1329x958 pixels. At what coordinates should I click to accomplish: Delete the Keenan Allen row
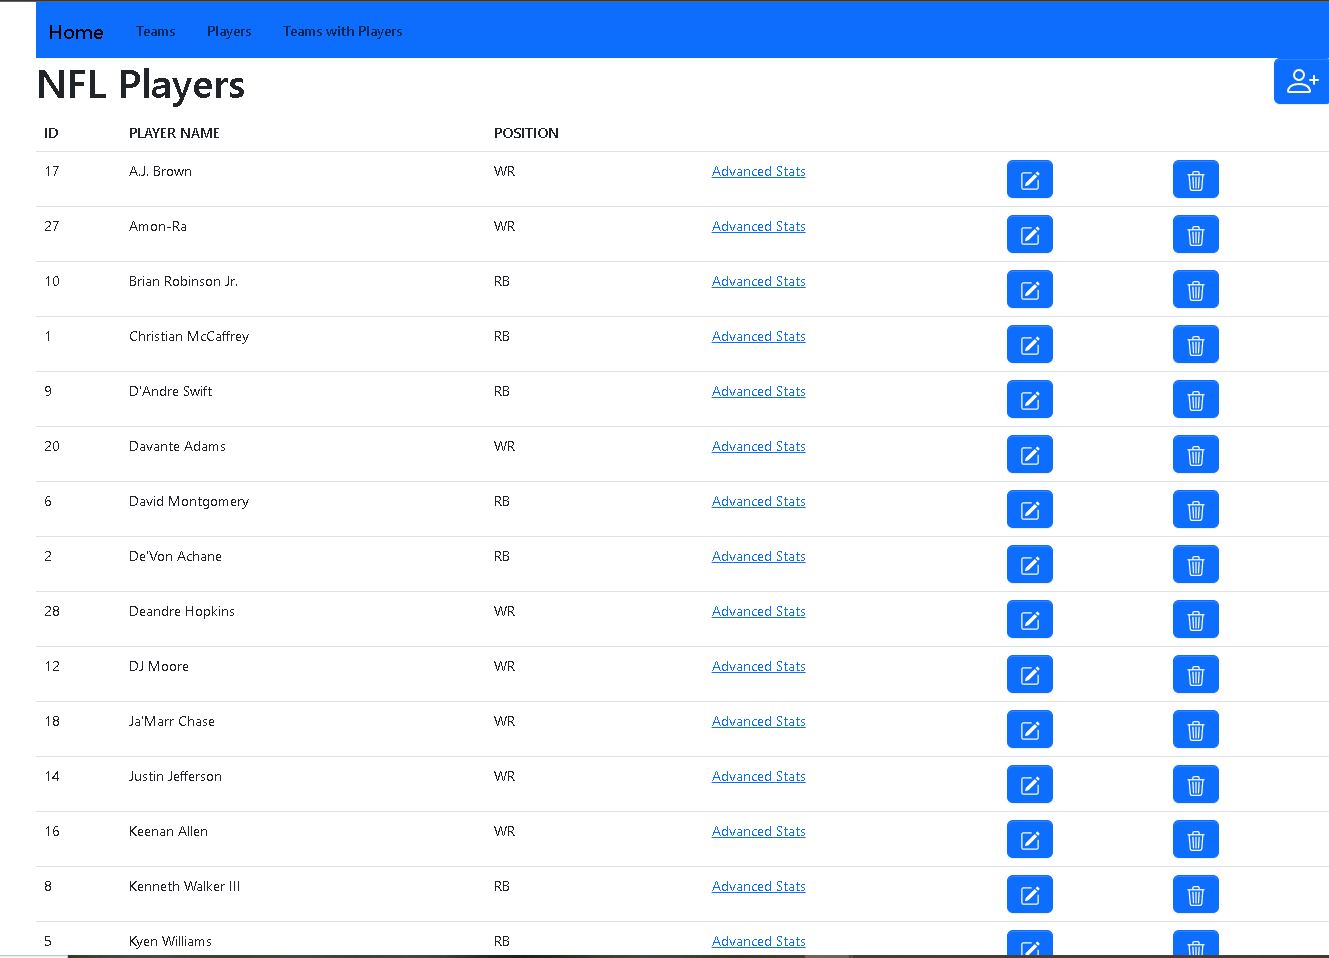[x=1195, y=840]
